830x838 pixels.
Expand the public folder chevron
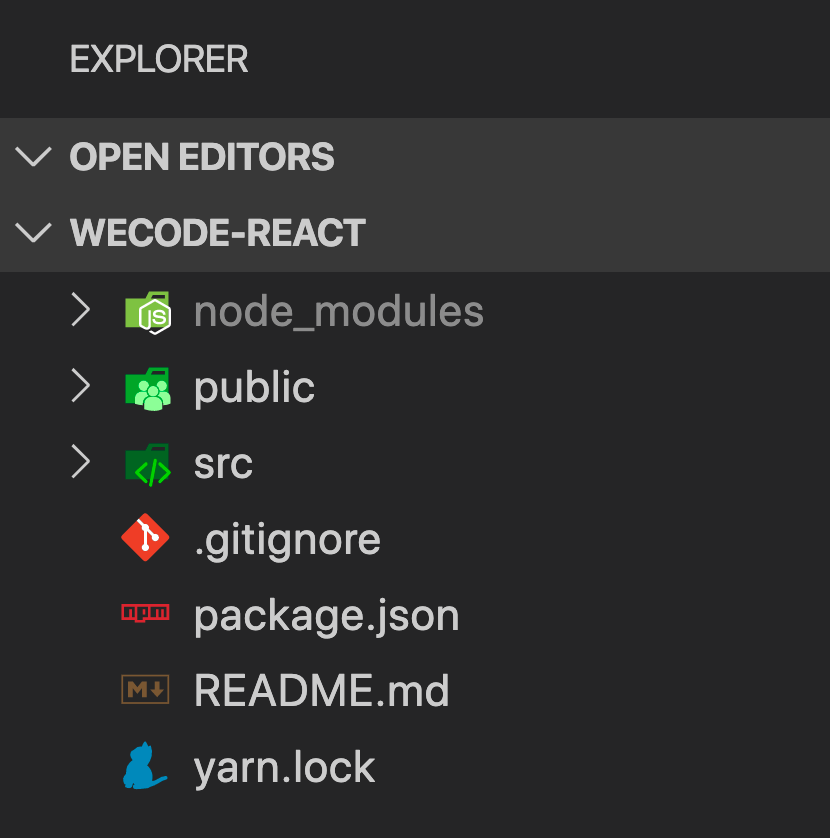pyautogui.click(x=80, y=386)
